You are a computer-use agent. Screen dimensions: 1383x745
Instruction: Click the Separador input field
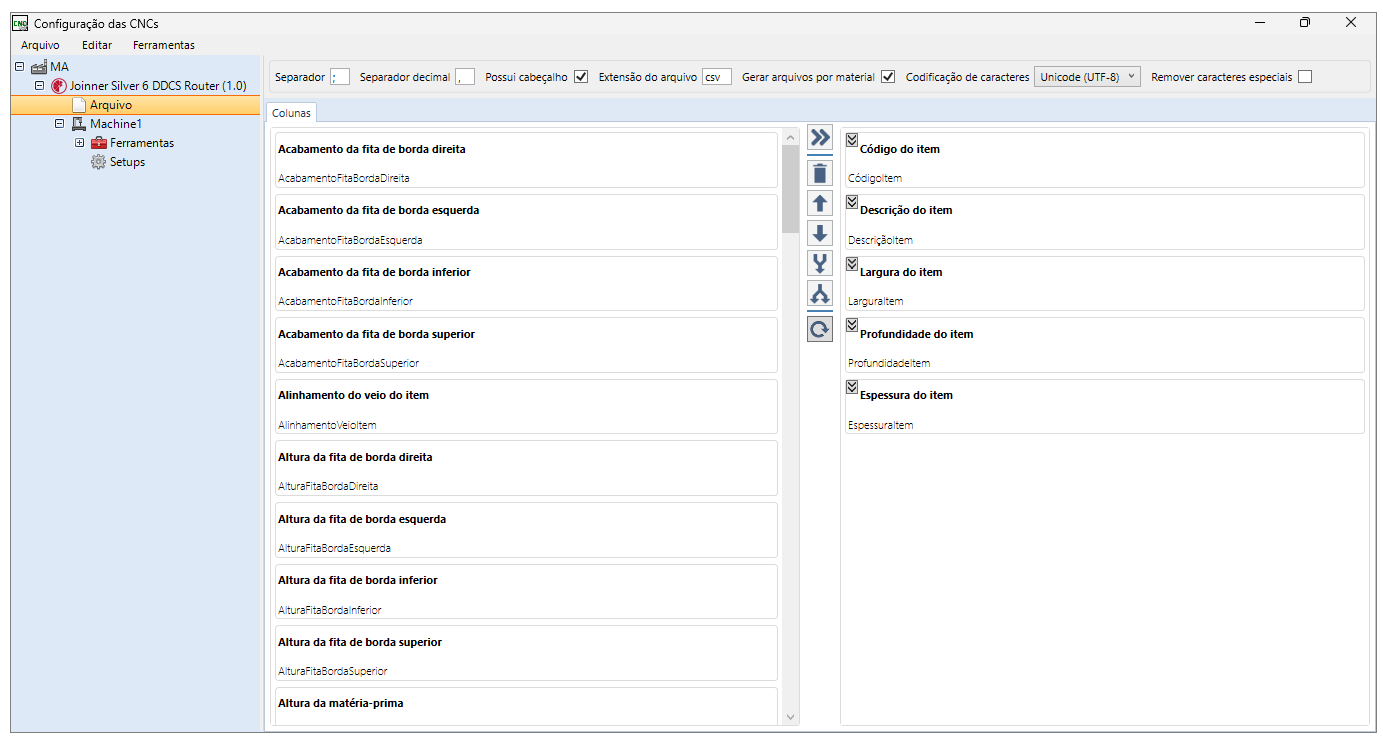[340, 77]
